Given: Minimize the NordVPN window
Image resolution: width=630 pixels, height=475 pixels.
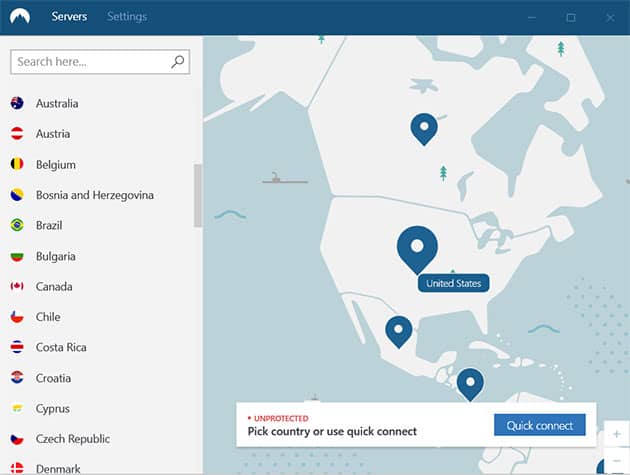Looking at the screenshot, I should (x=532, y=18).
